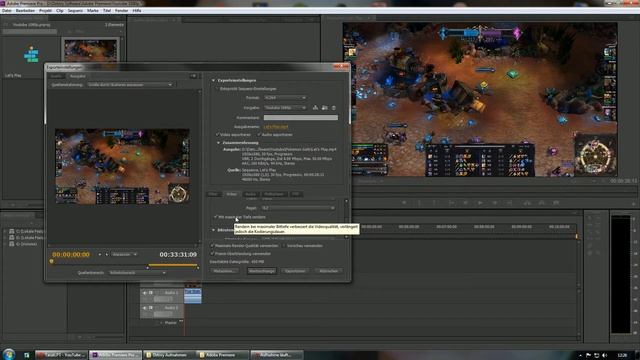The width and height of the screenshot is (640, 360).
Task: Toggle the Entspricht Sequenz-Einstellungen checkbox
Action: pyautogui.click(x=217, y=89)
